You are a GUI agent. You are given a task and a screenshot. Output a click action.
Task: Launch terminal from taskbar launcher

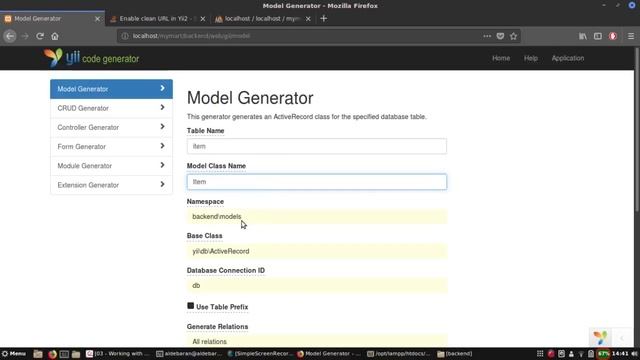pyautogui.click(x=64, y=354)
